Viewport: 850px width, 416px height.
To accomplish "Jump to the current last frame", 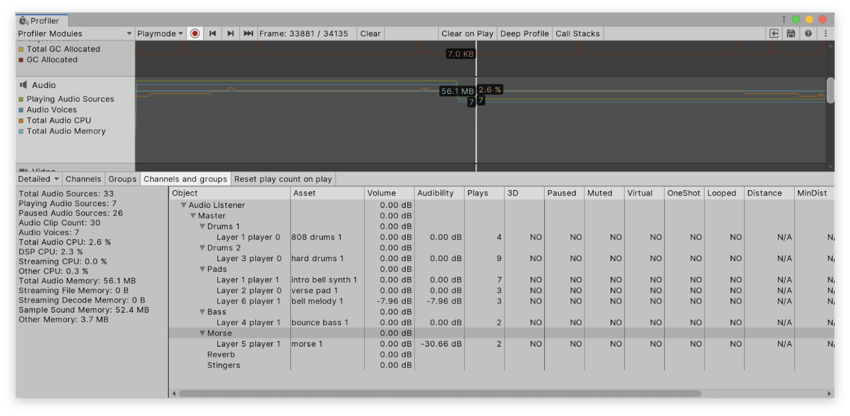I will coord(248,34).
